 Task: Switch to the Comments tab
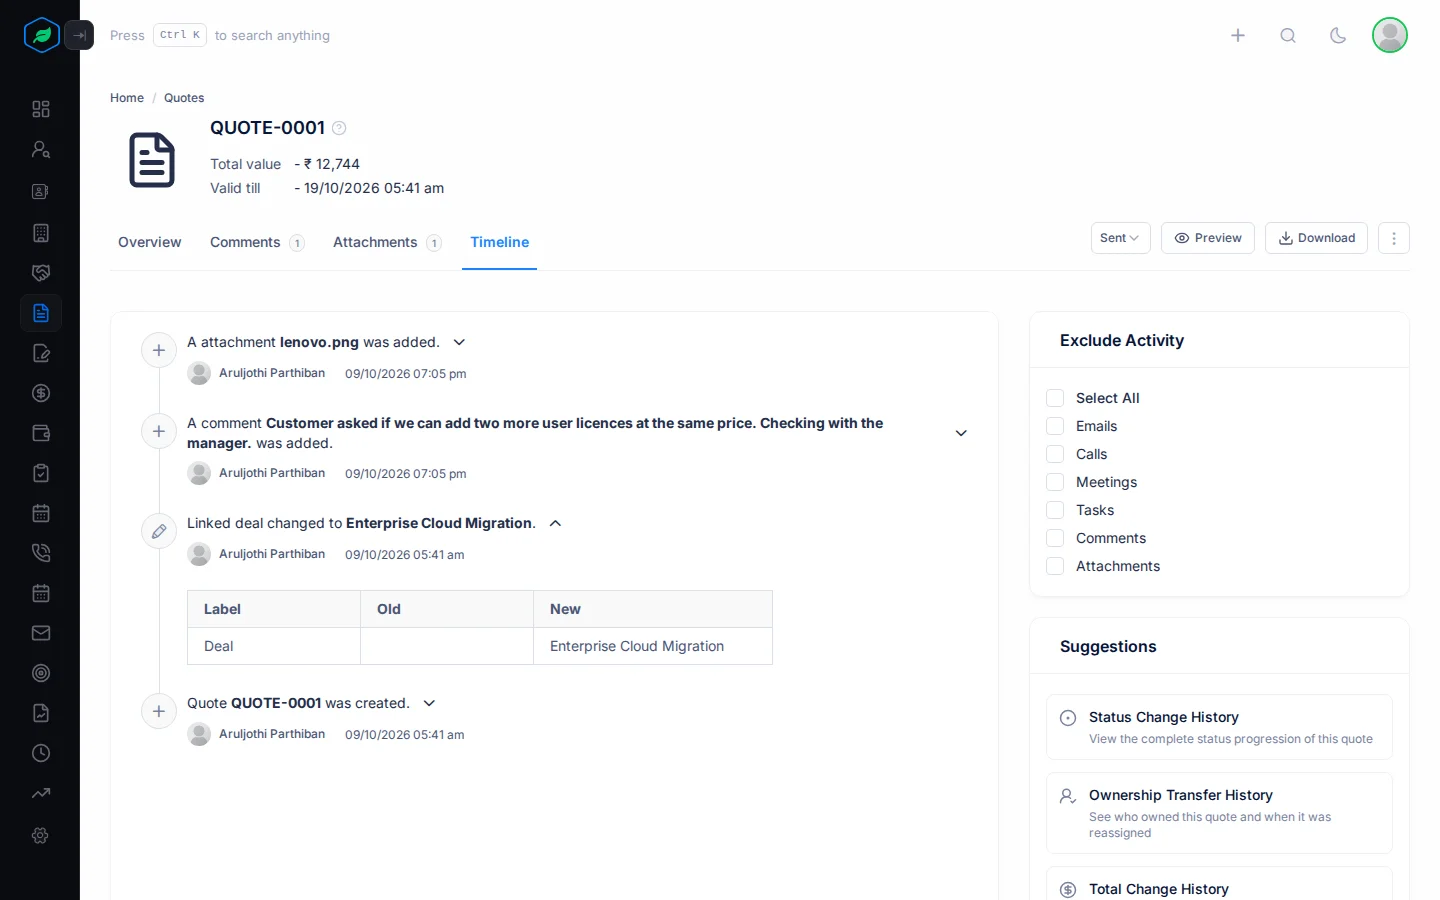pos(257,242)
